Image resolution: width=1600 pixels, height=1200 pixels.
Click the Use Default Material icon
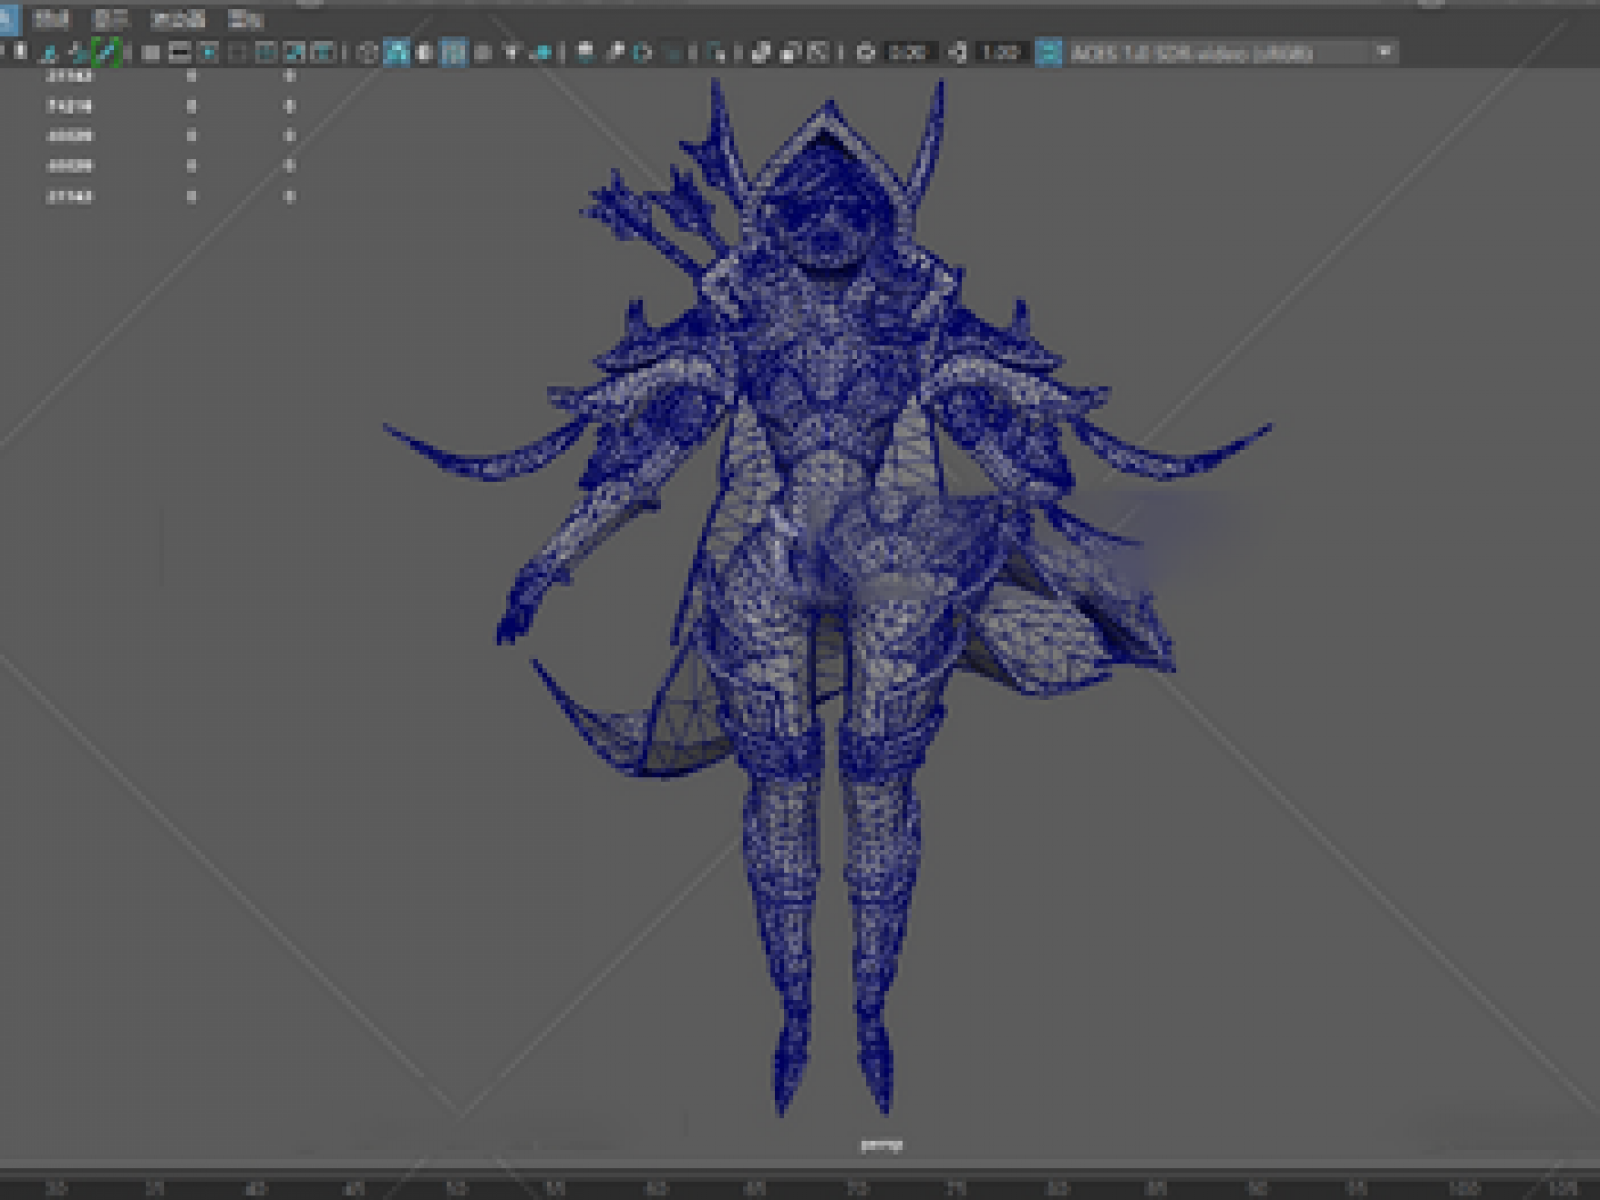[424, 52]
